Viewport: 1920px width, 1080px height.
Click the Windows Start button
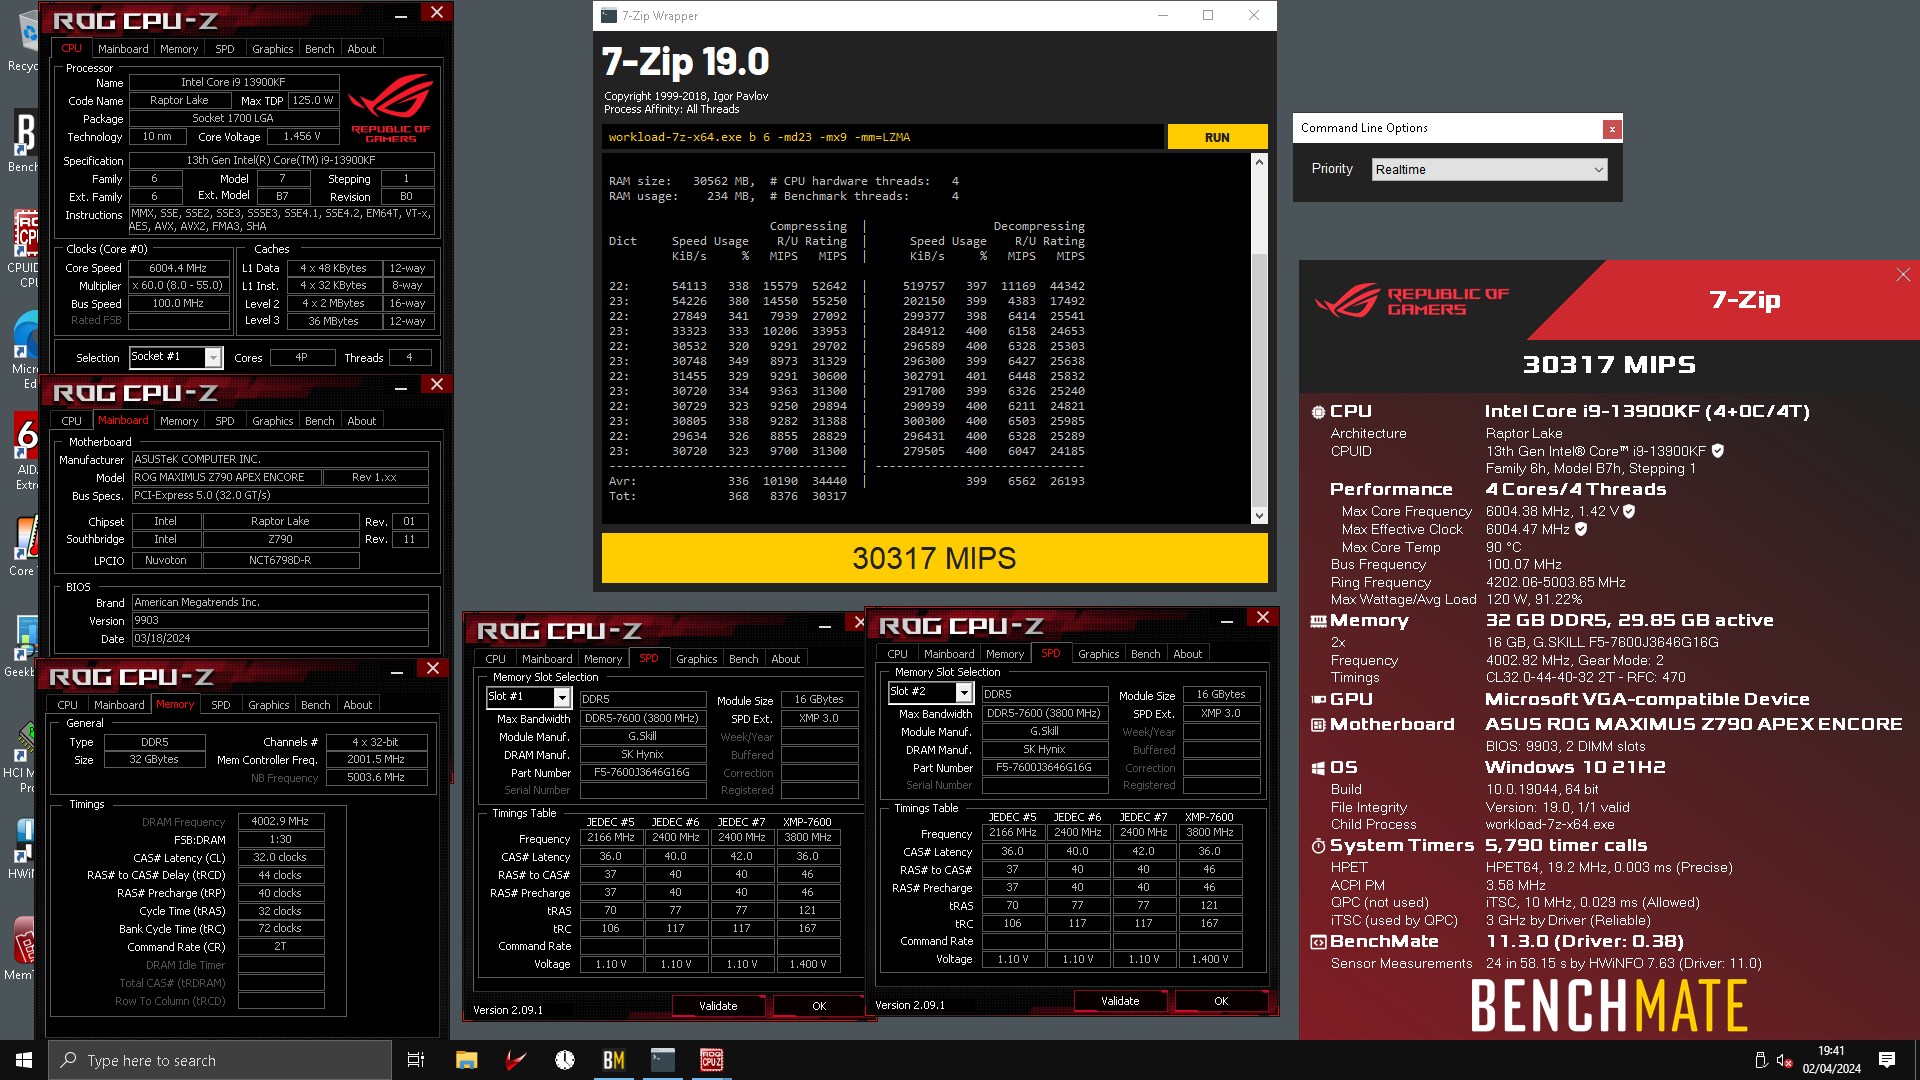(x=24, y=1060)
